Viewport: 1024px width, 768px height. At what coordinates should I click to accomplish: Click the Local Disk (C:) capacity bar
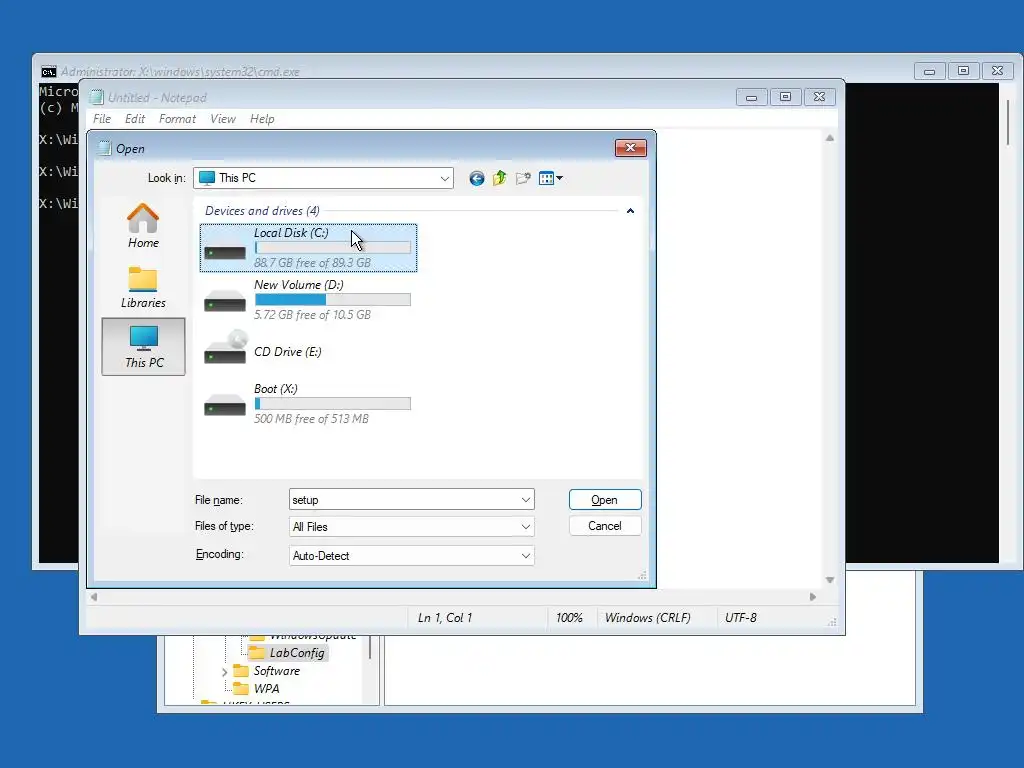332,248
